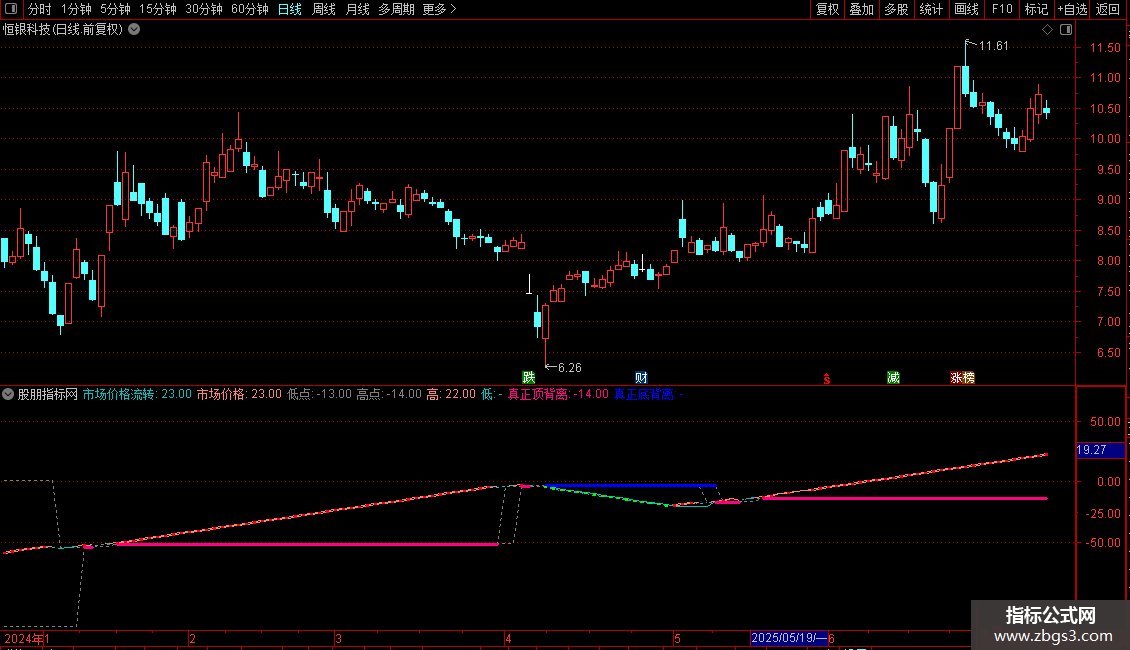
Task: Add stock via +自选
Action: point(1072,9)
